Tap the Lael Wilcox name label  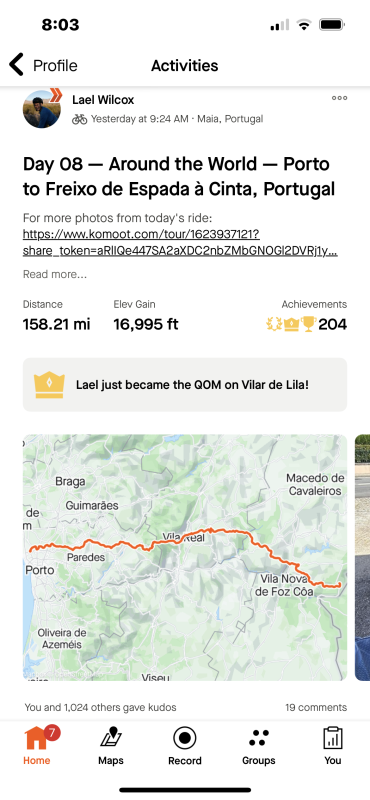[x=103, y=99]
